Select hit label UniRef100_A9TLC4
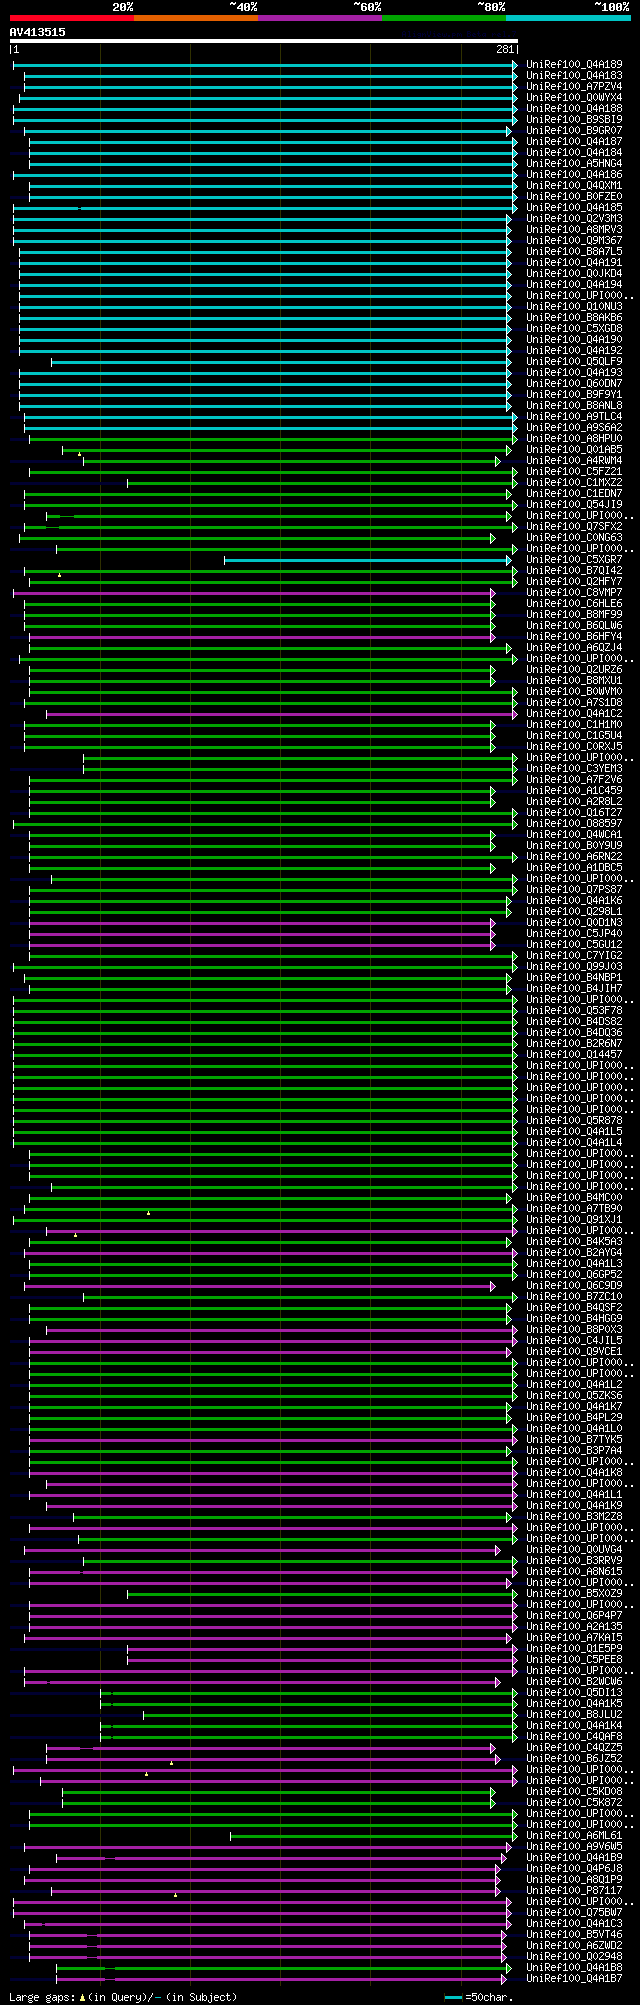This screenshot has width=640, height=2005. point(574,417)
